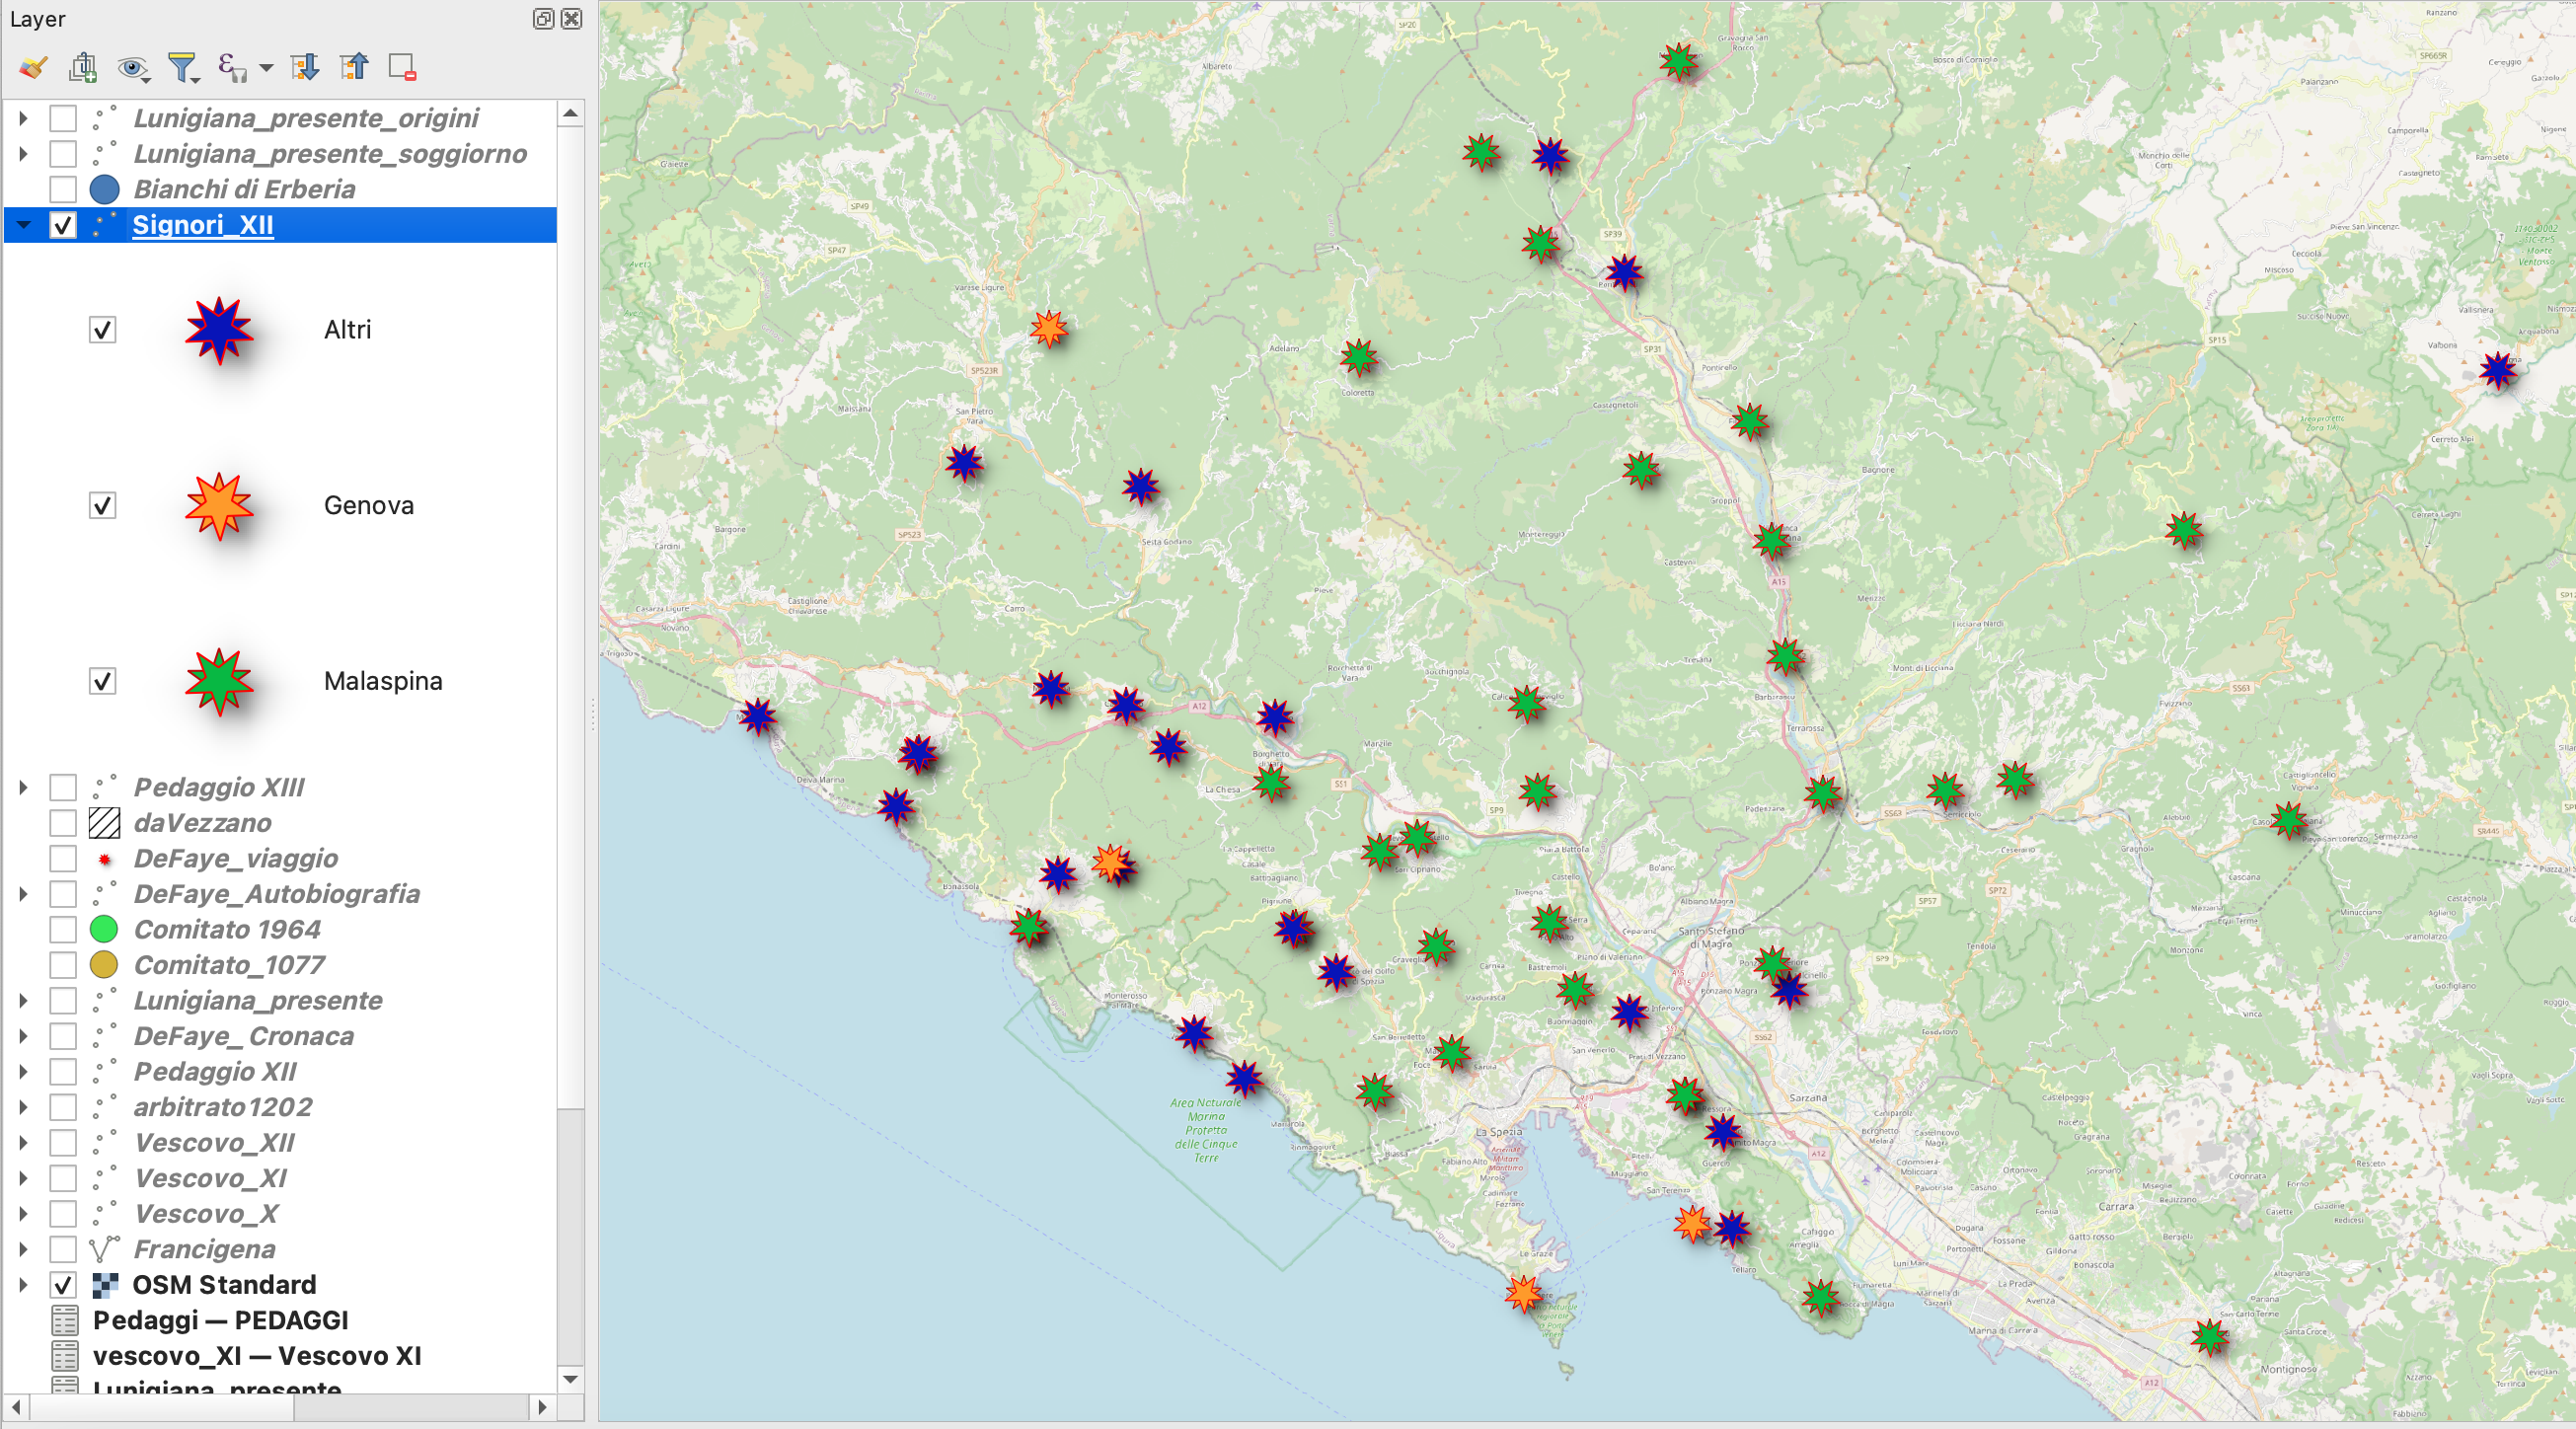Enable Lunigiana_presente_origini layer checkbox
This screenshot has width=2576, height=1429.
[x=63, y=118]
